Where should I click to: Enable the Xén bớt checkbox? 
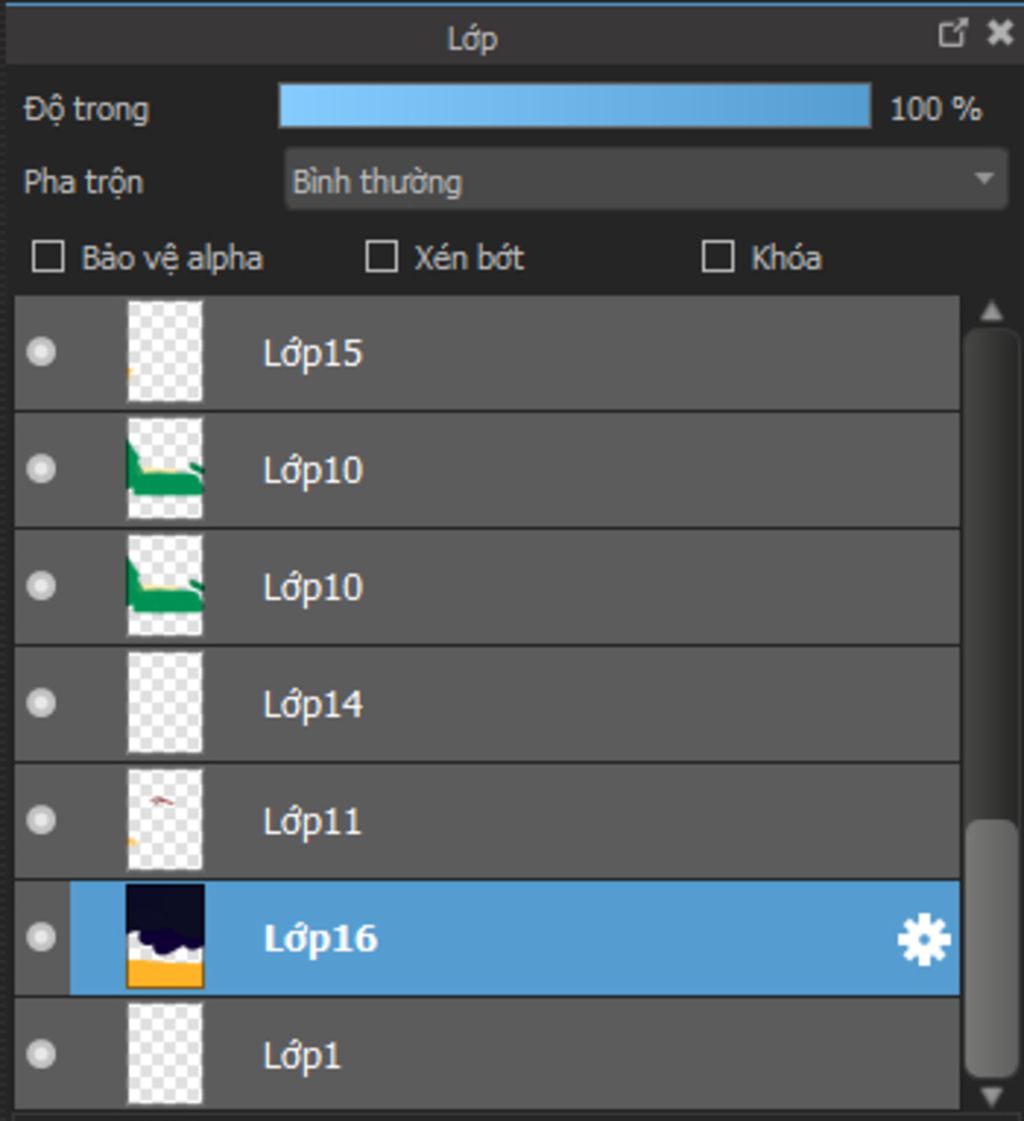tap(381, 257)
